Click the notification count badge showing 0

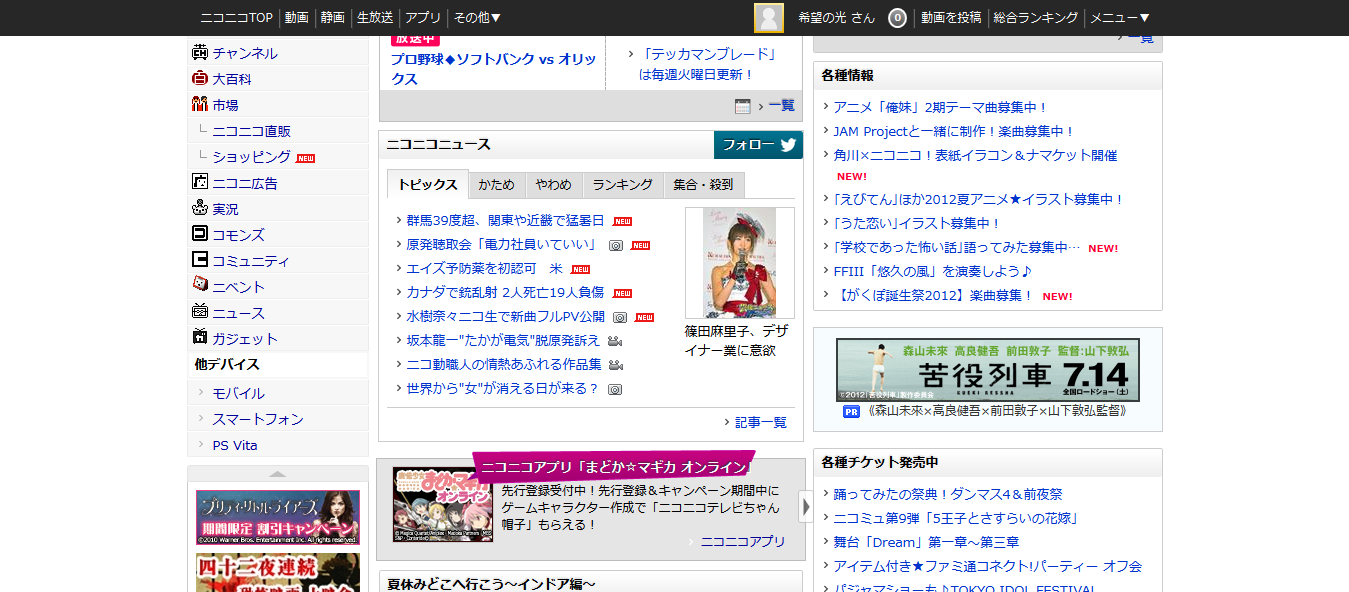point(898,18)
